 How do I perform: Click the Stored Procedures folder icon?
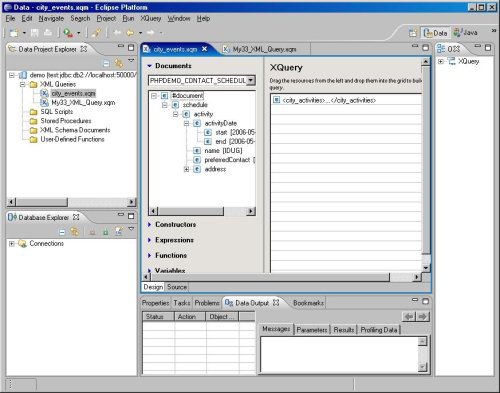tap(33, 121)
